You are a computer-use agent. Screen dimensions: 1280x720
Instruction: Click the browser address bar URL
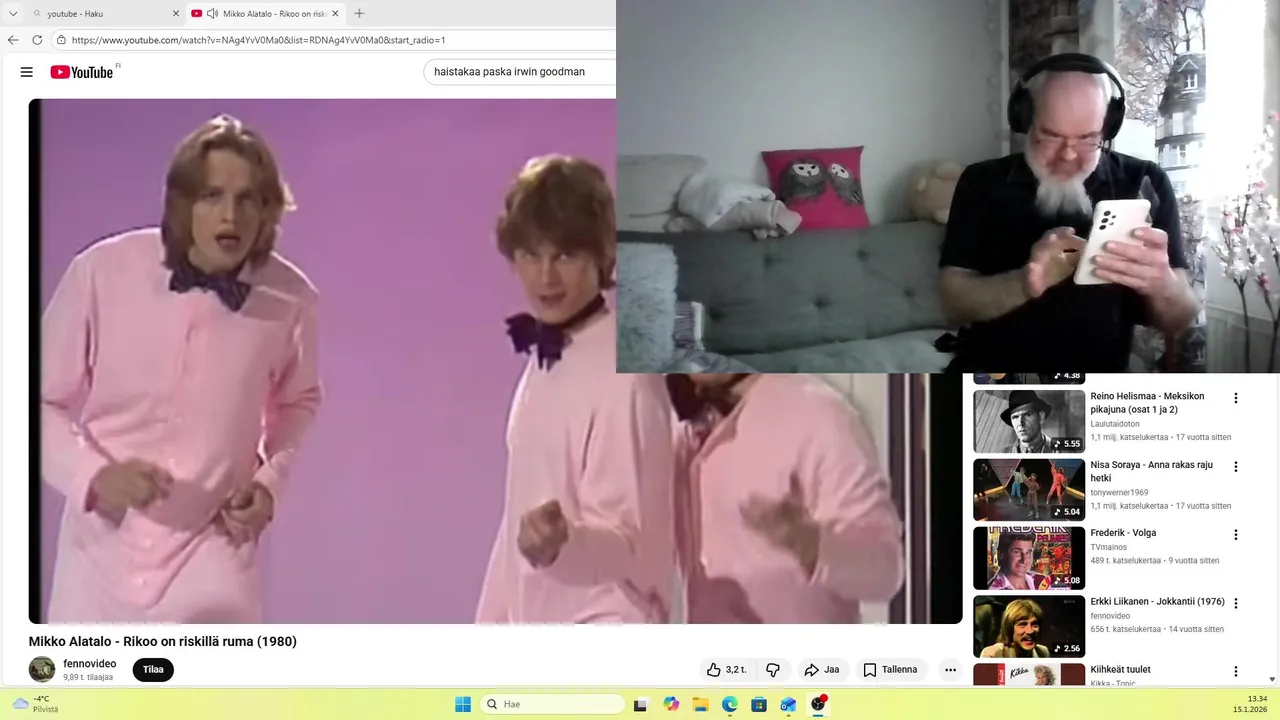tap(258, 40)
